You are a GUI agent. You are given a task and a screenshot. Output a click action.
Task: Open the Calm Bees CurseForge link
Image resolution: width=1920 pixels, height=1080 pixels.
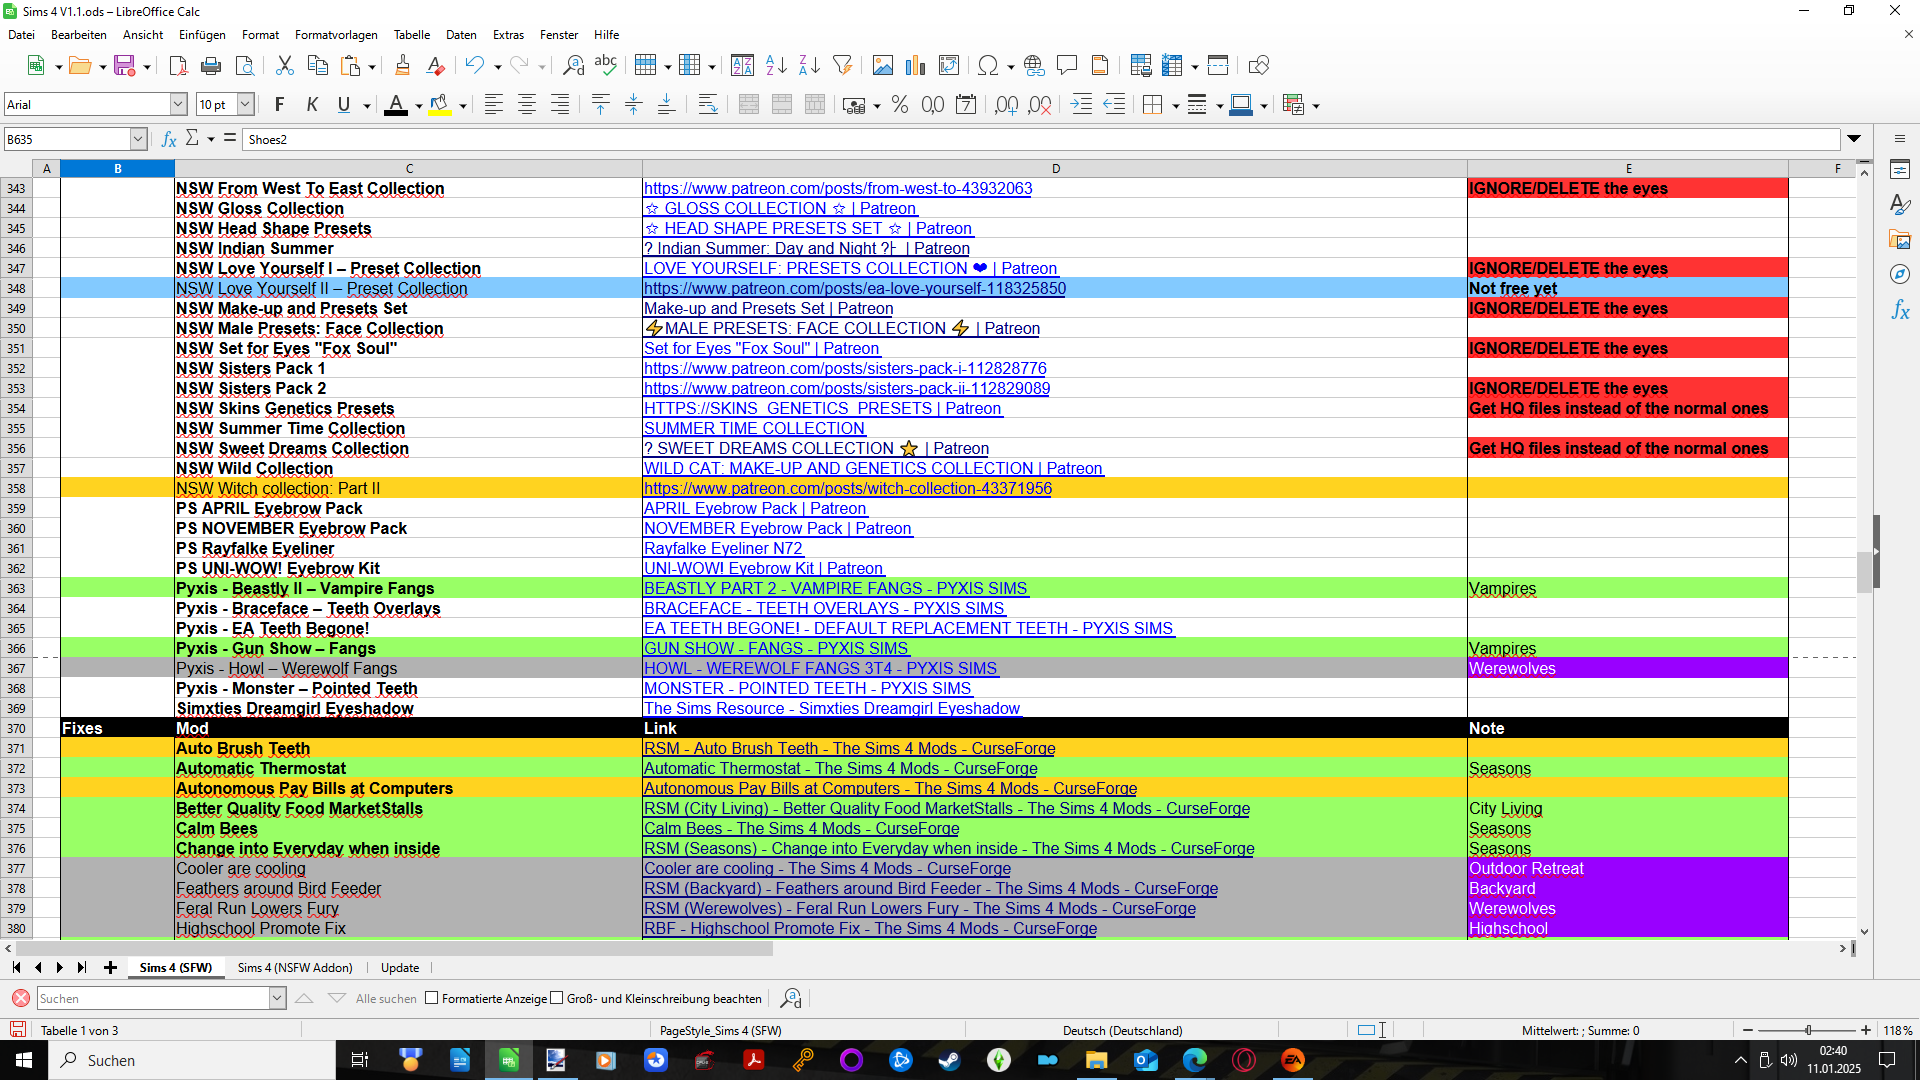[802, 829]
